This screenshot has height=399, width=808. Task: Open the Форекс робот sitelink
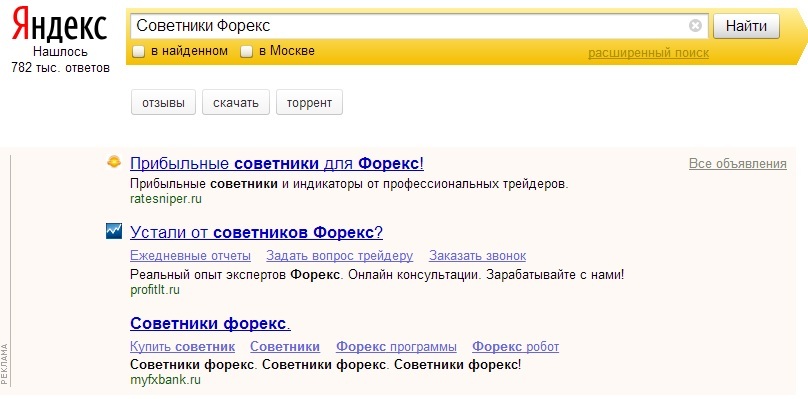(515, 347)
